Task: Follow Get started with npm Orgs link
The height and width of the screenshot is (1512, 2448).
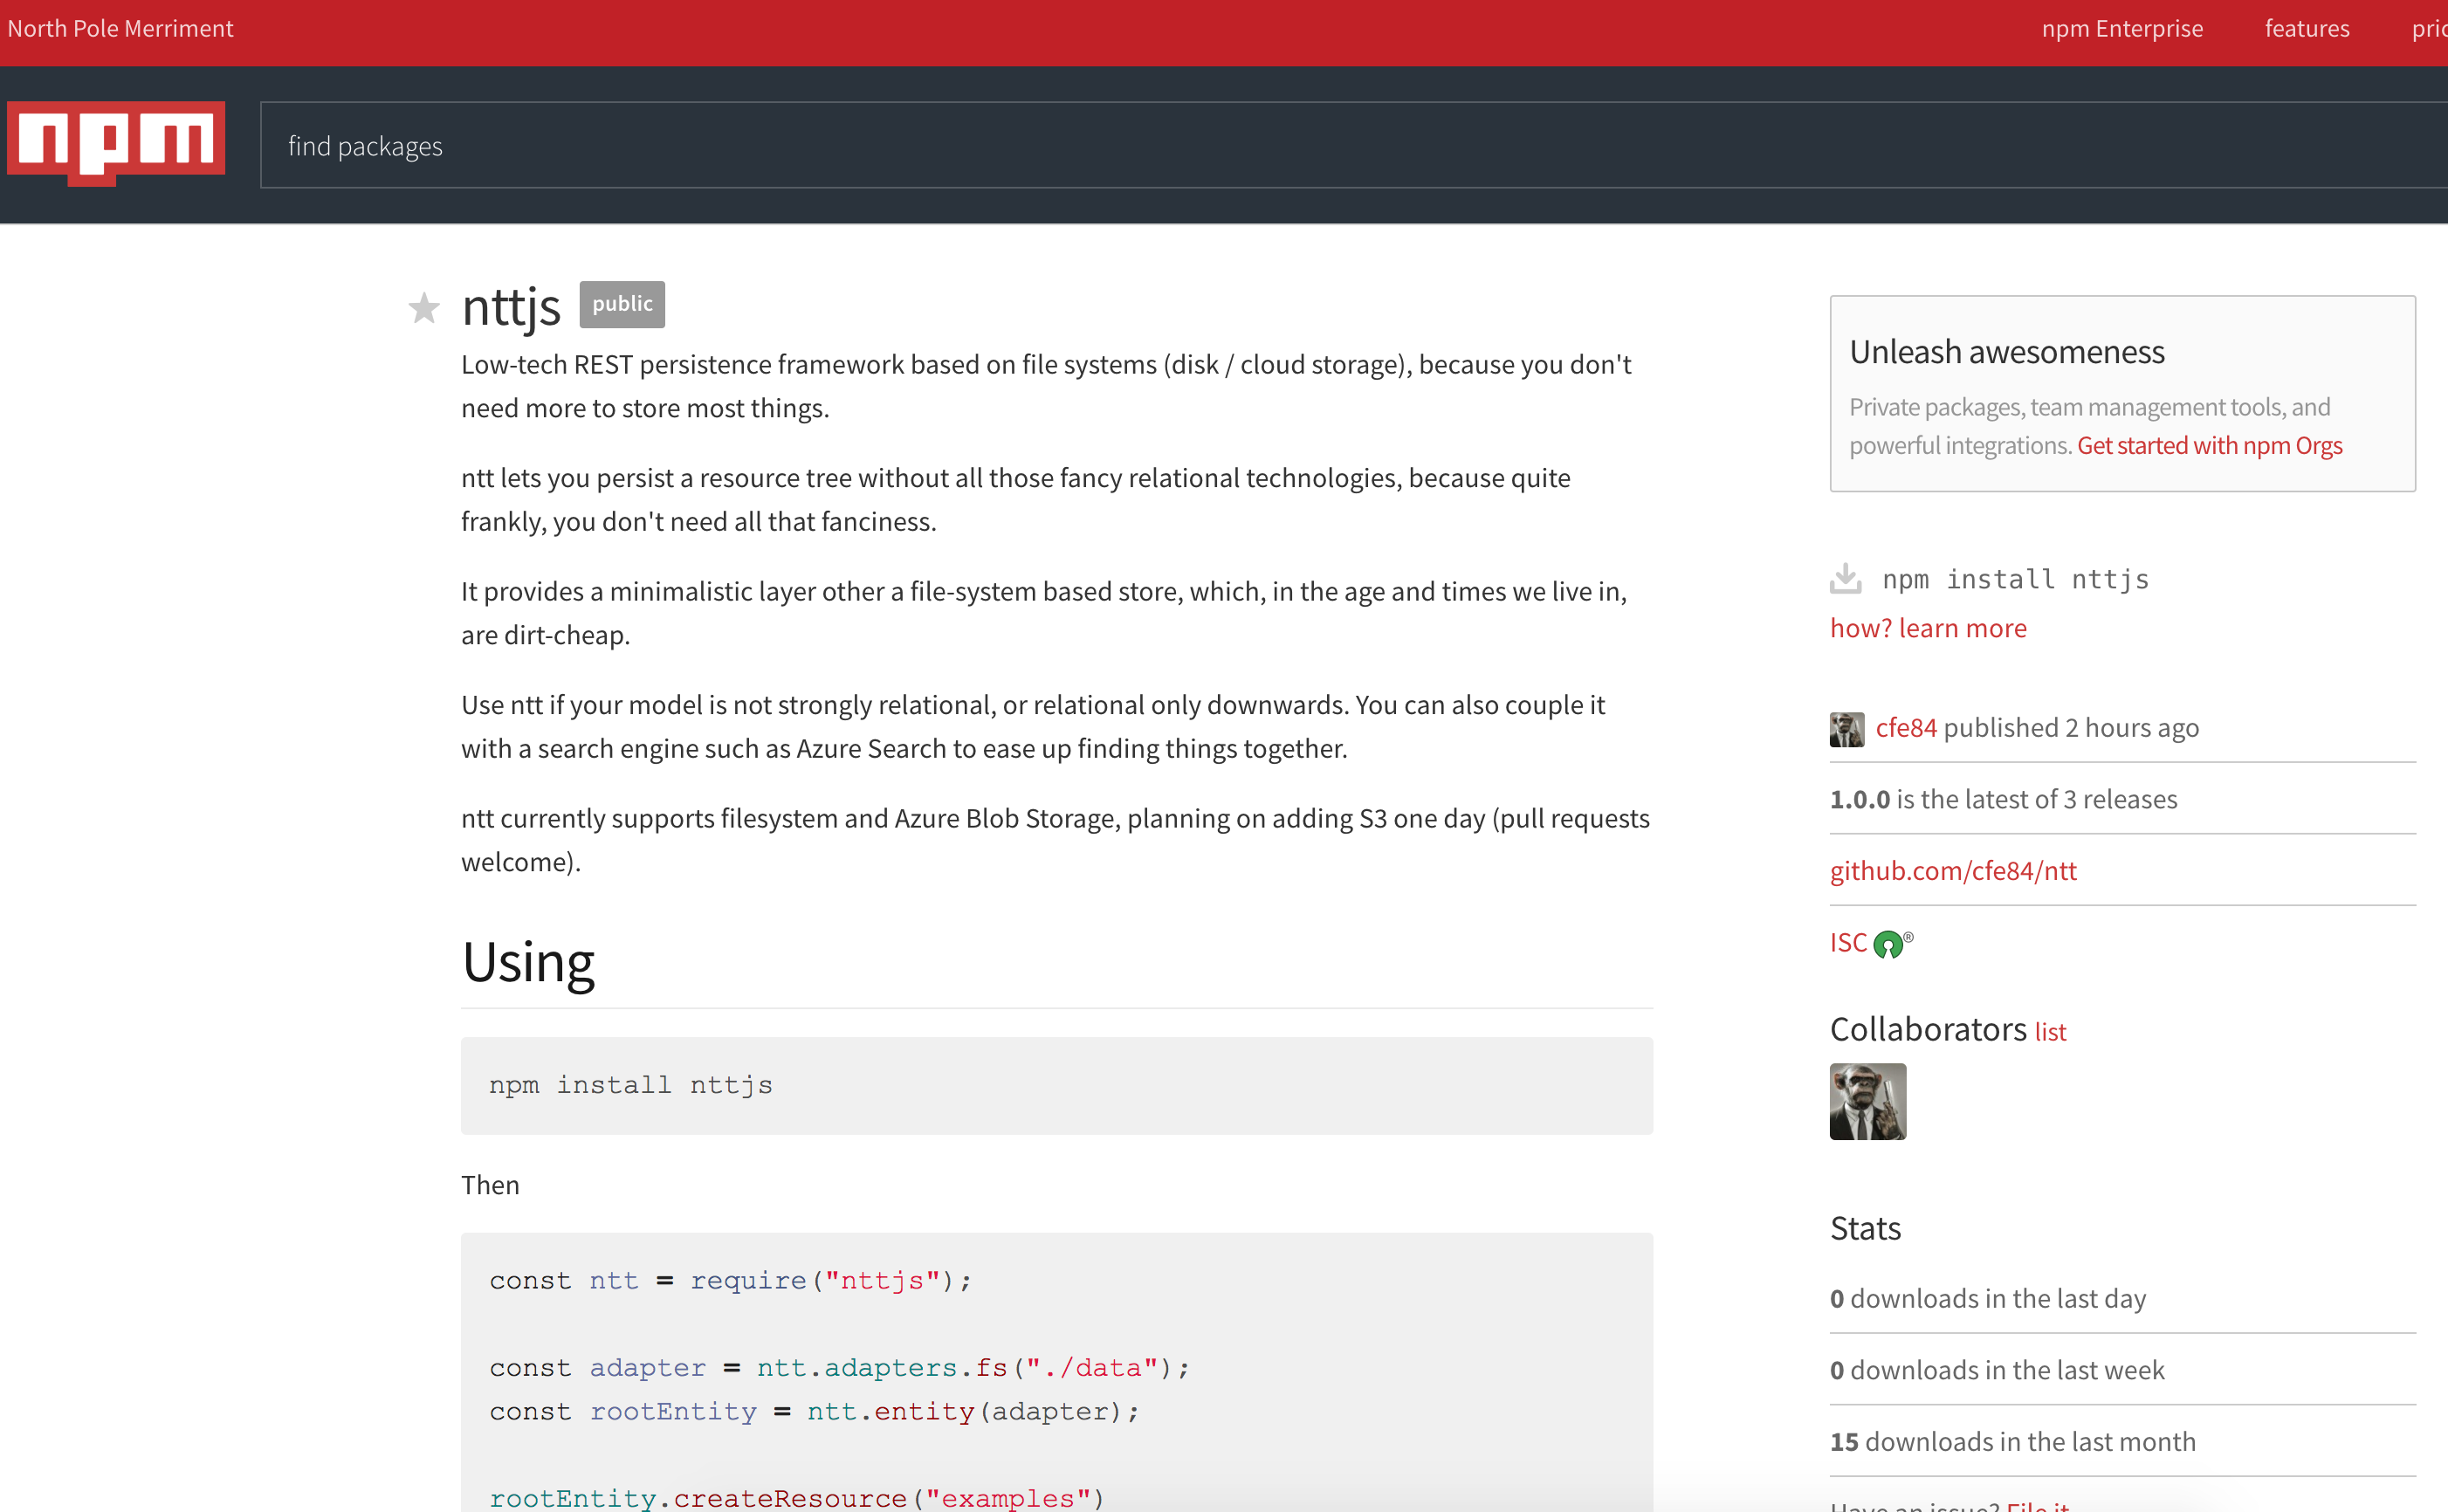Action: coord(2209,445)
